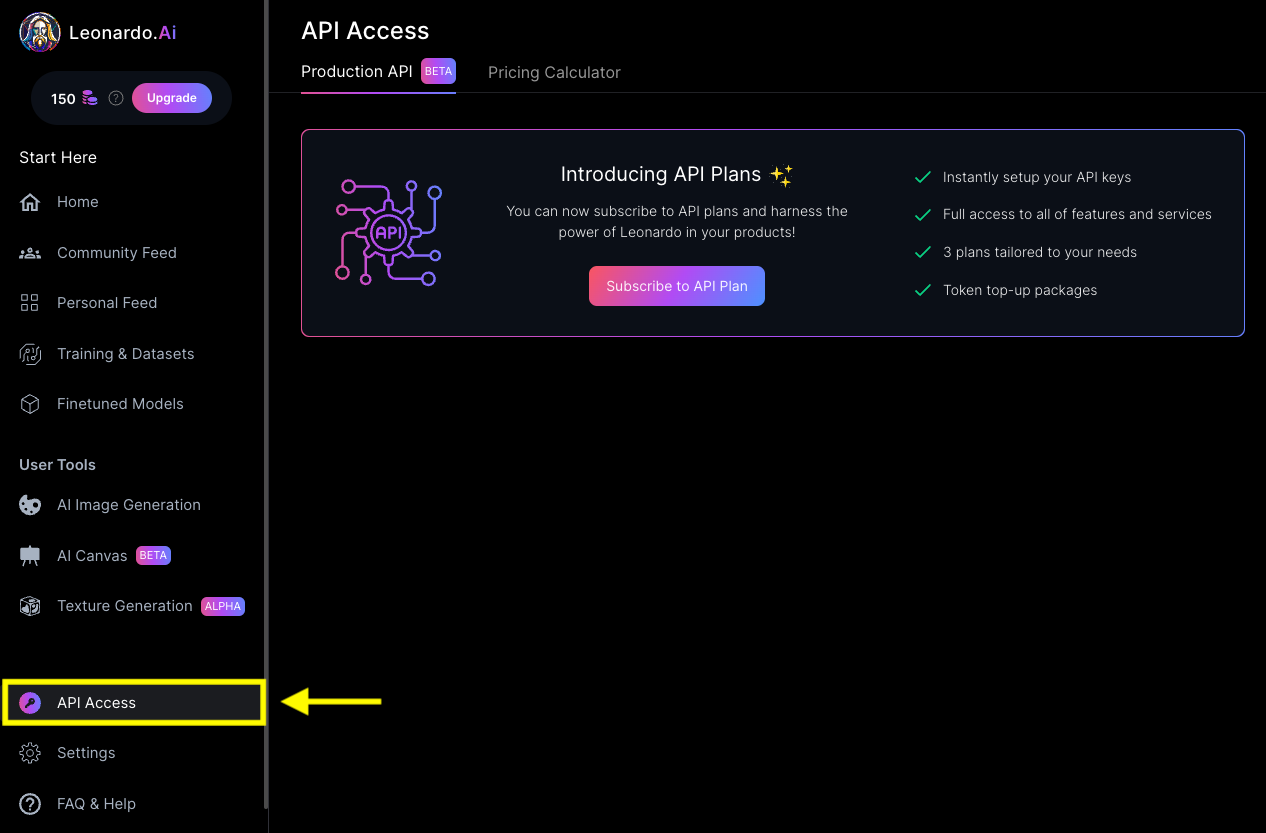Click the API Access page heading
This screenshot has height=833, width=1266.
365,31
